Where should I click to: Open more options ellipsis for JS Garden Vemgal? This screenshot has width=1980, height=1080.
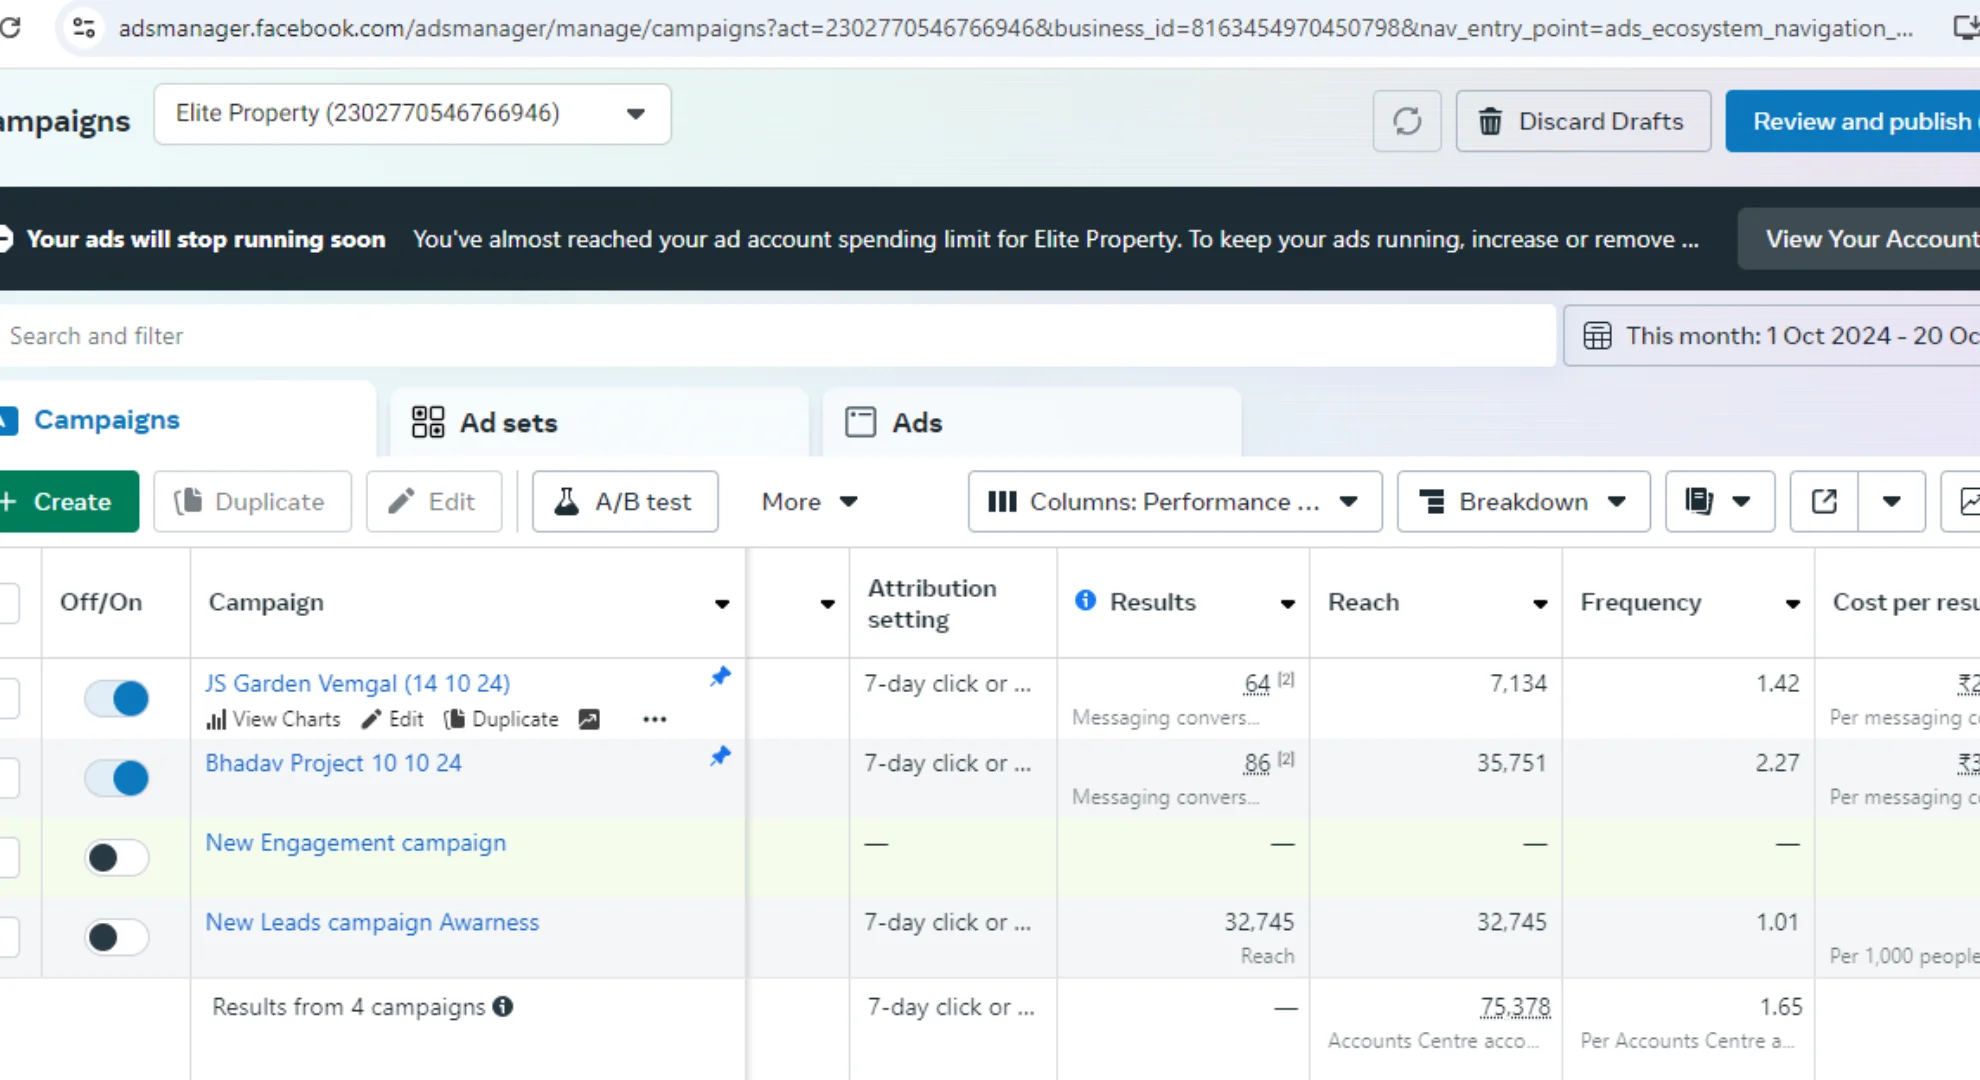point(655,719)
